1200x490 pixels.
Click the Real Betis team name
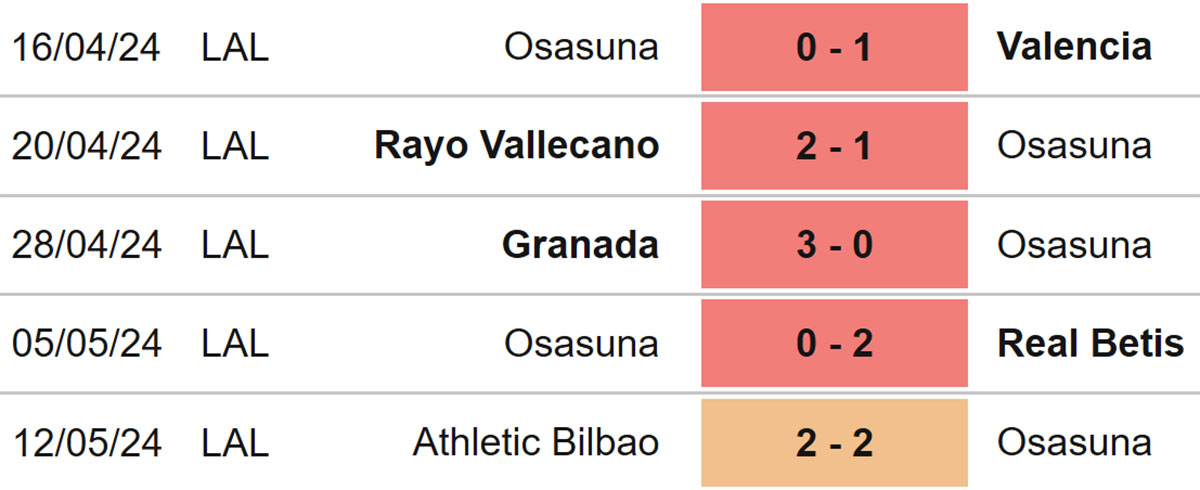pos(1090,344)
